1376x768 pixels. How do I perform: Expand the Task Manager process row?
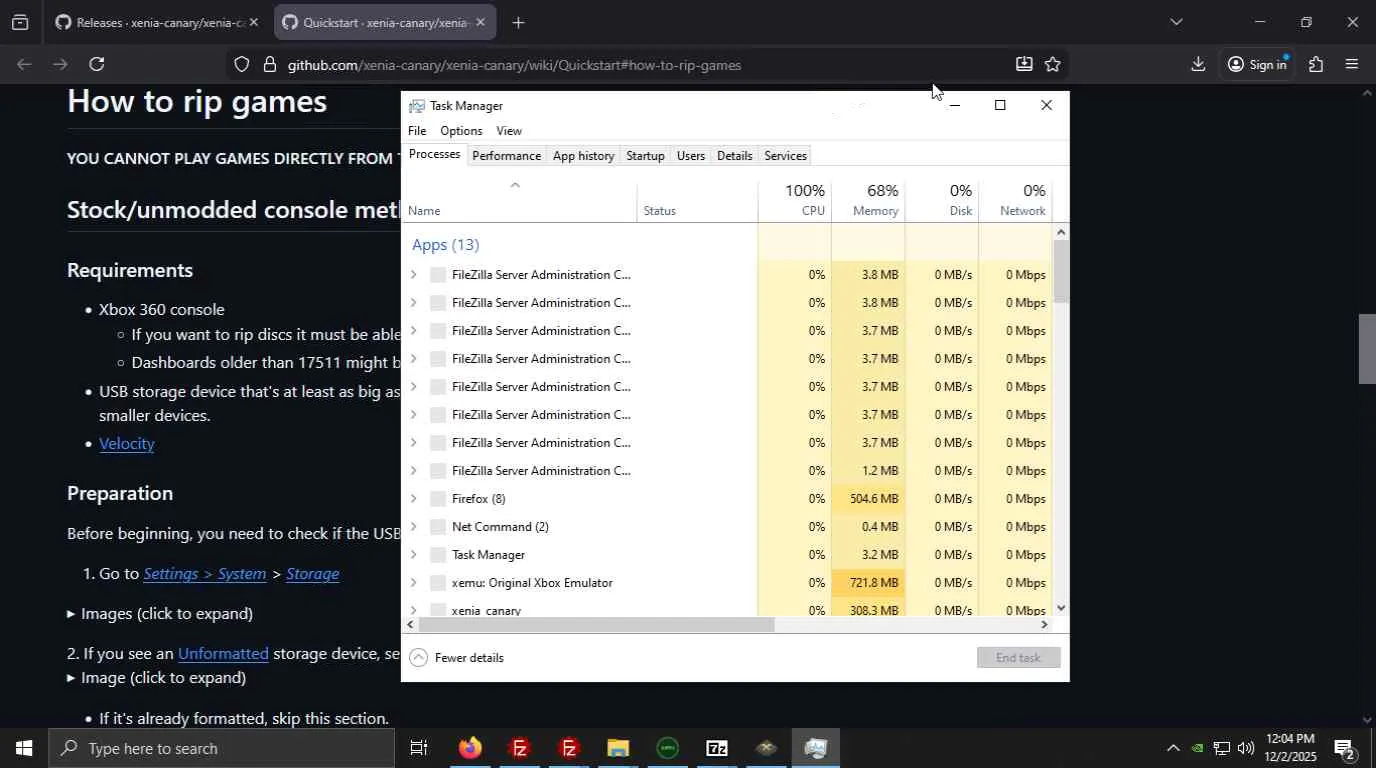coord(413,555)
